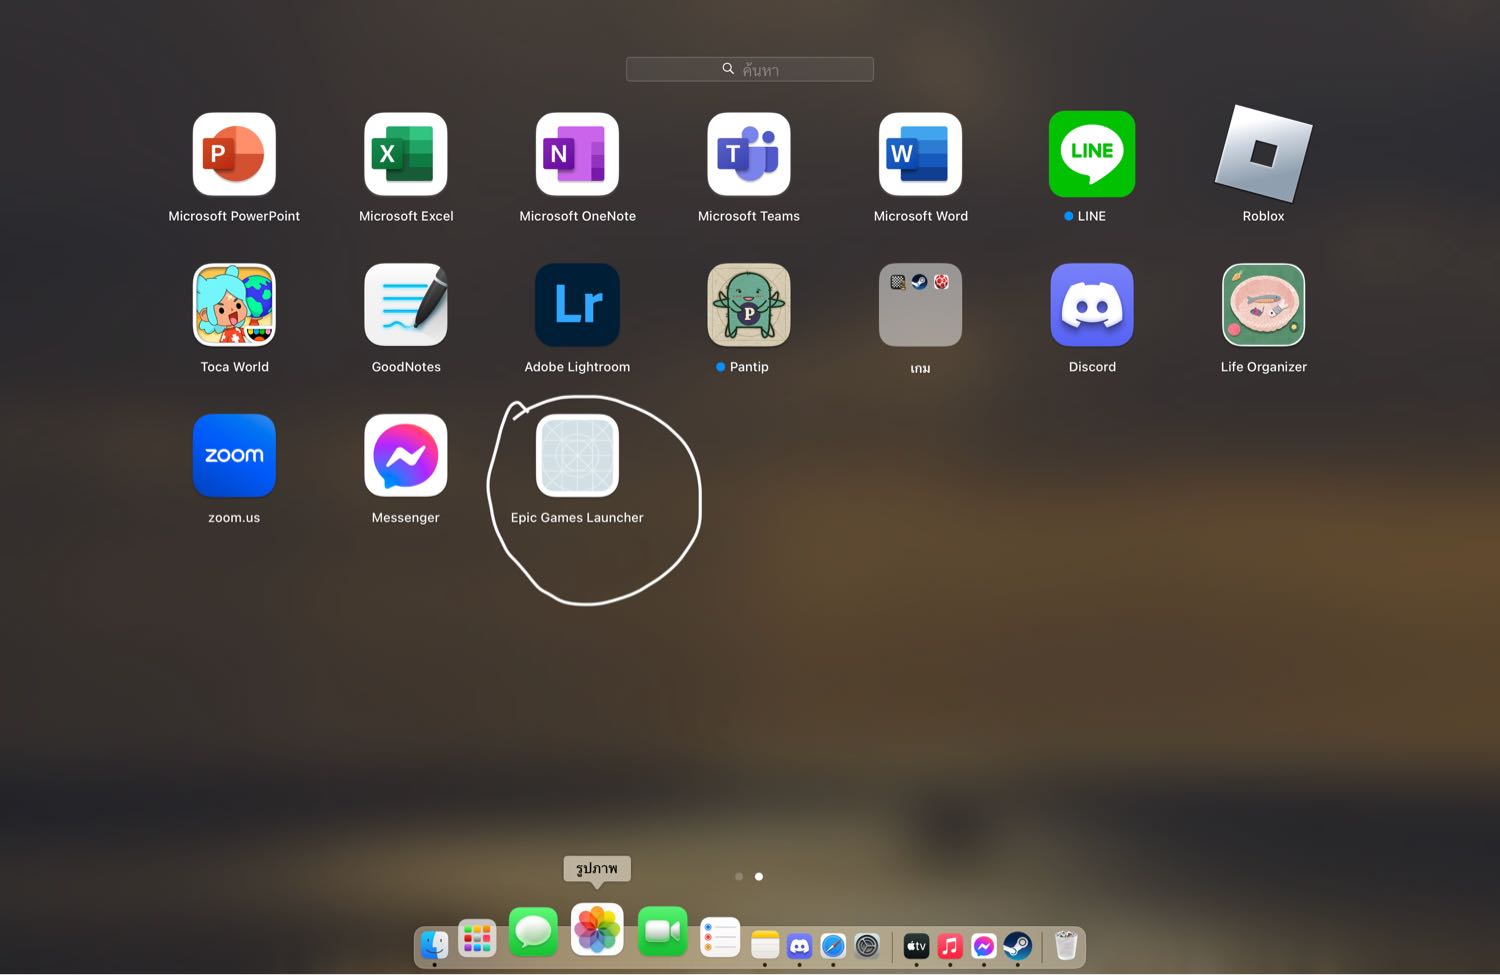Image resolution: width=1500 pixels, height=975 pixels.
Task: Go to first Launchpad page dot
Action: pos(739,877)
